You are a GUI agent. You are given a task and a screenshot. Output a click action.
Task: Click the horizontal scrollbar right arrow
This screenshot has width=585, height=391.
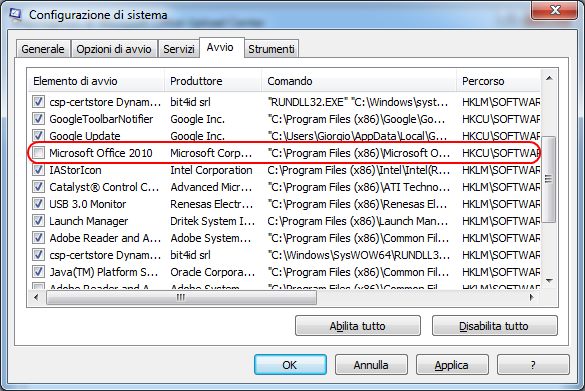(x=532, y=297)
